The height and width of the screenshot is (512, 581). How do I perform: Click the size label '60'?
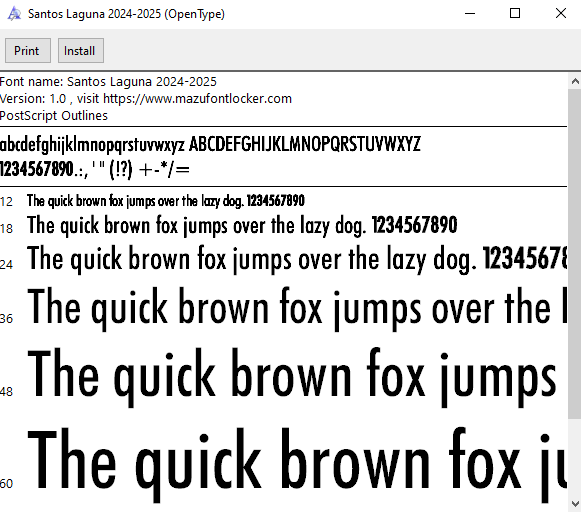(x=6, y=483)
